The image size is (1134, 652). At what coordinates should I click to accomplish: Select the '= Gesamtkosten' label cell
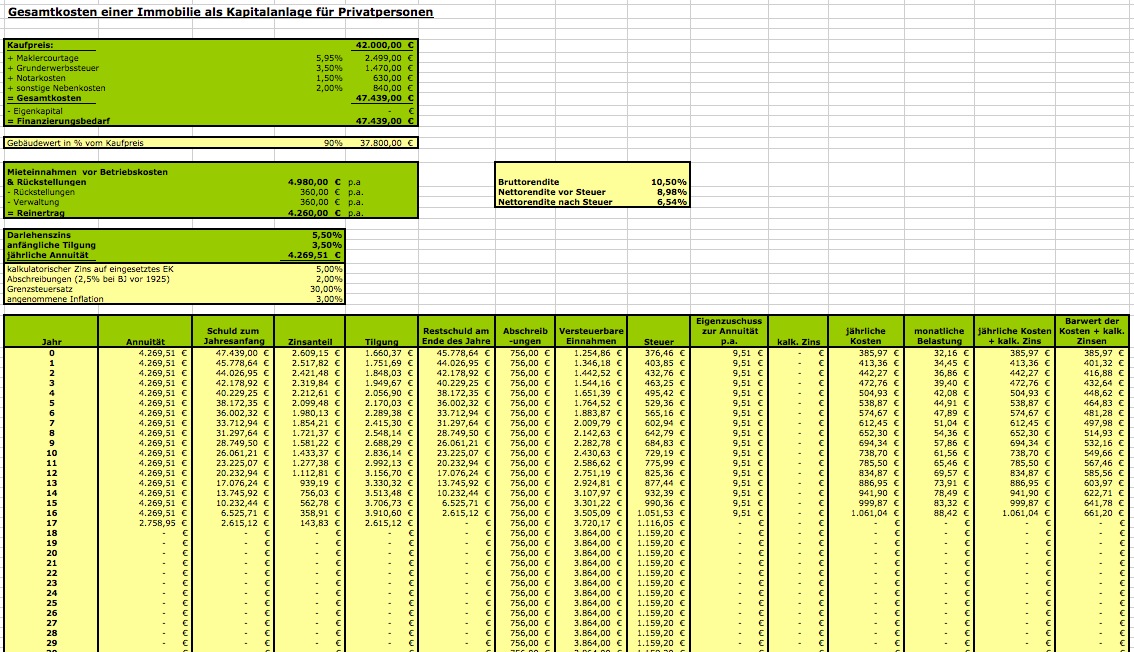point(44,98)
